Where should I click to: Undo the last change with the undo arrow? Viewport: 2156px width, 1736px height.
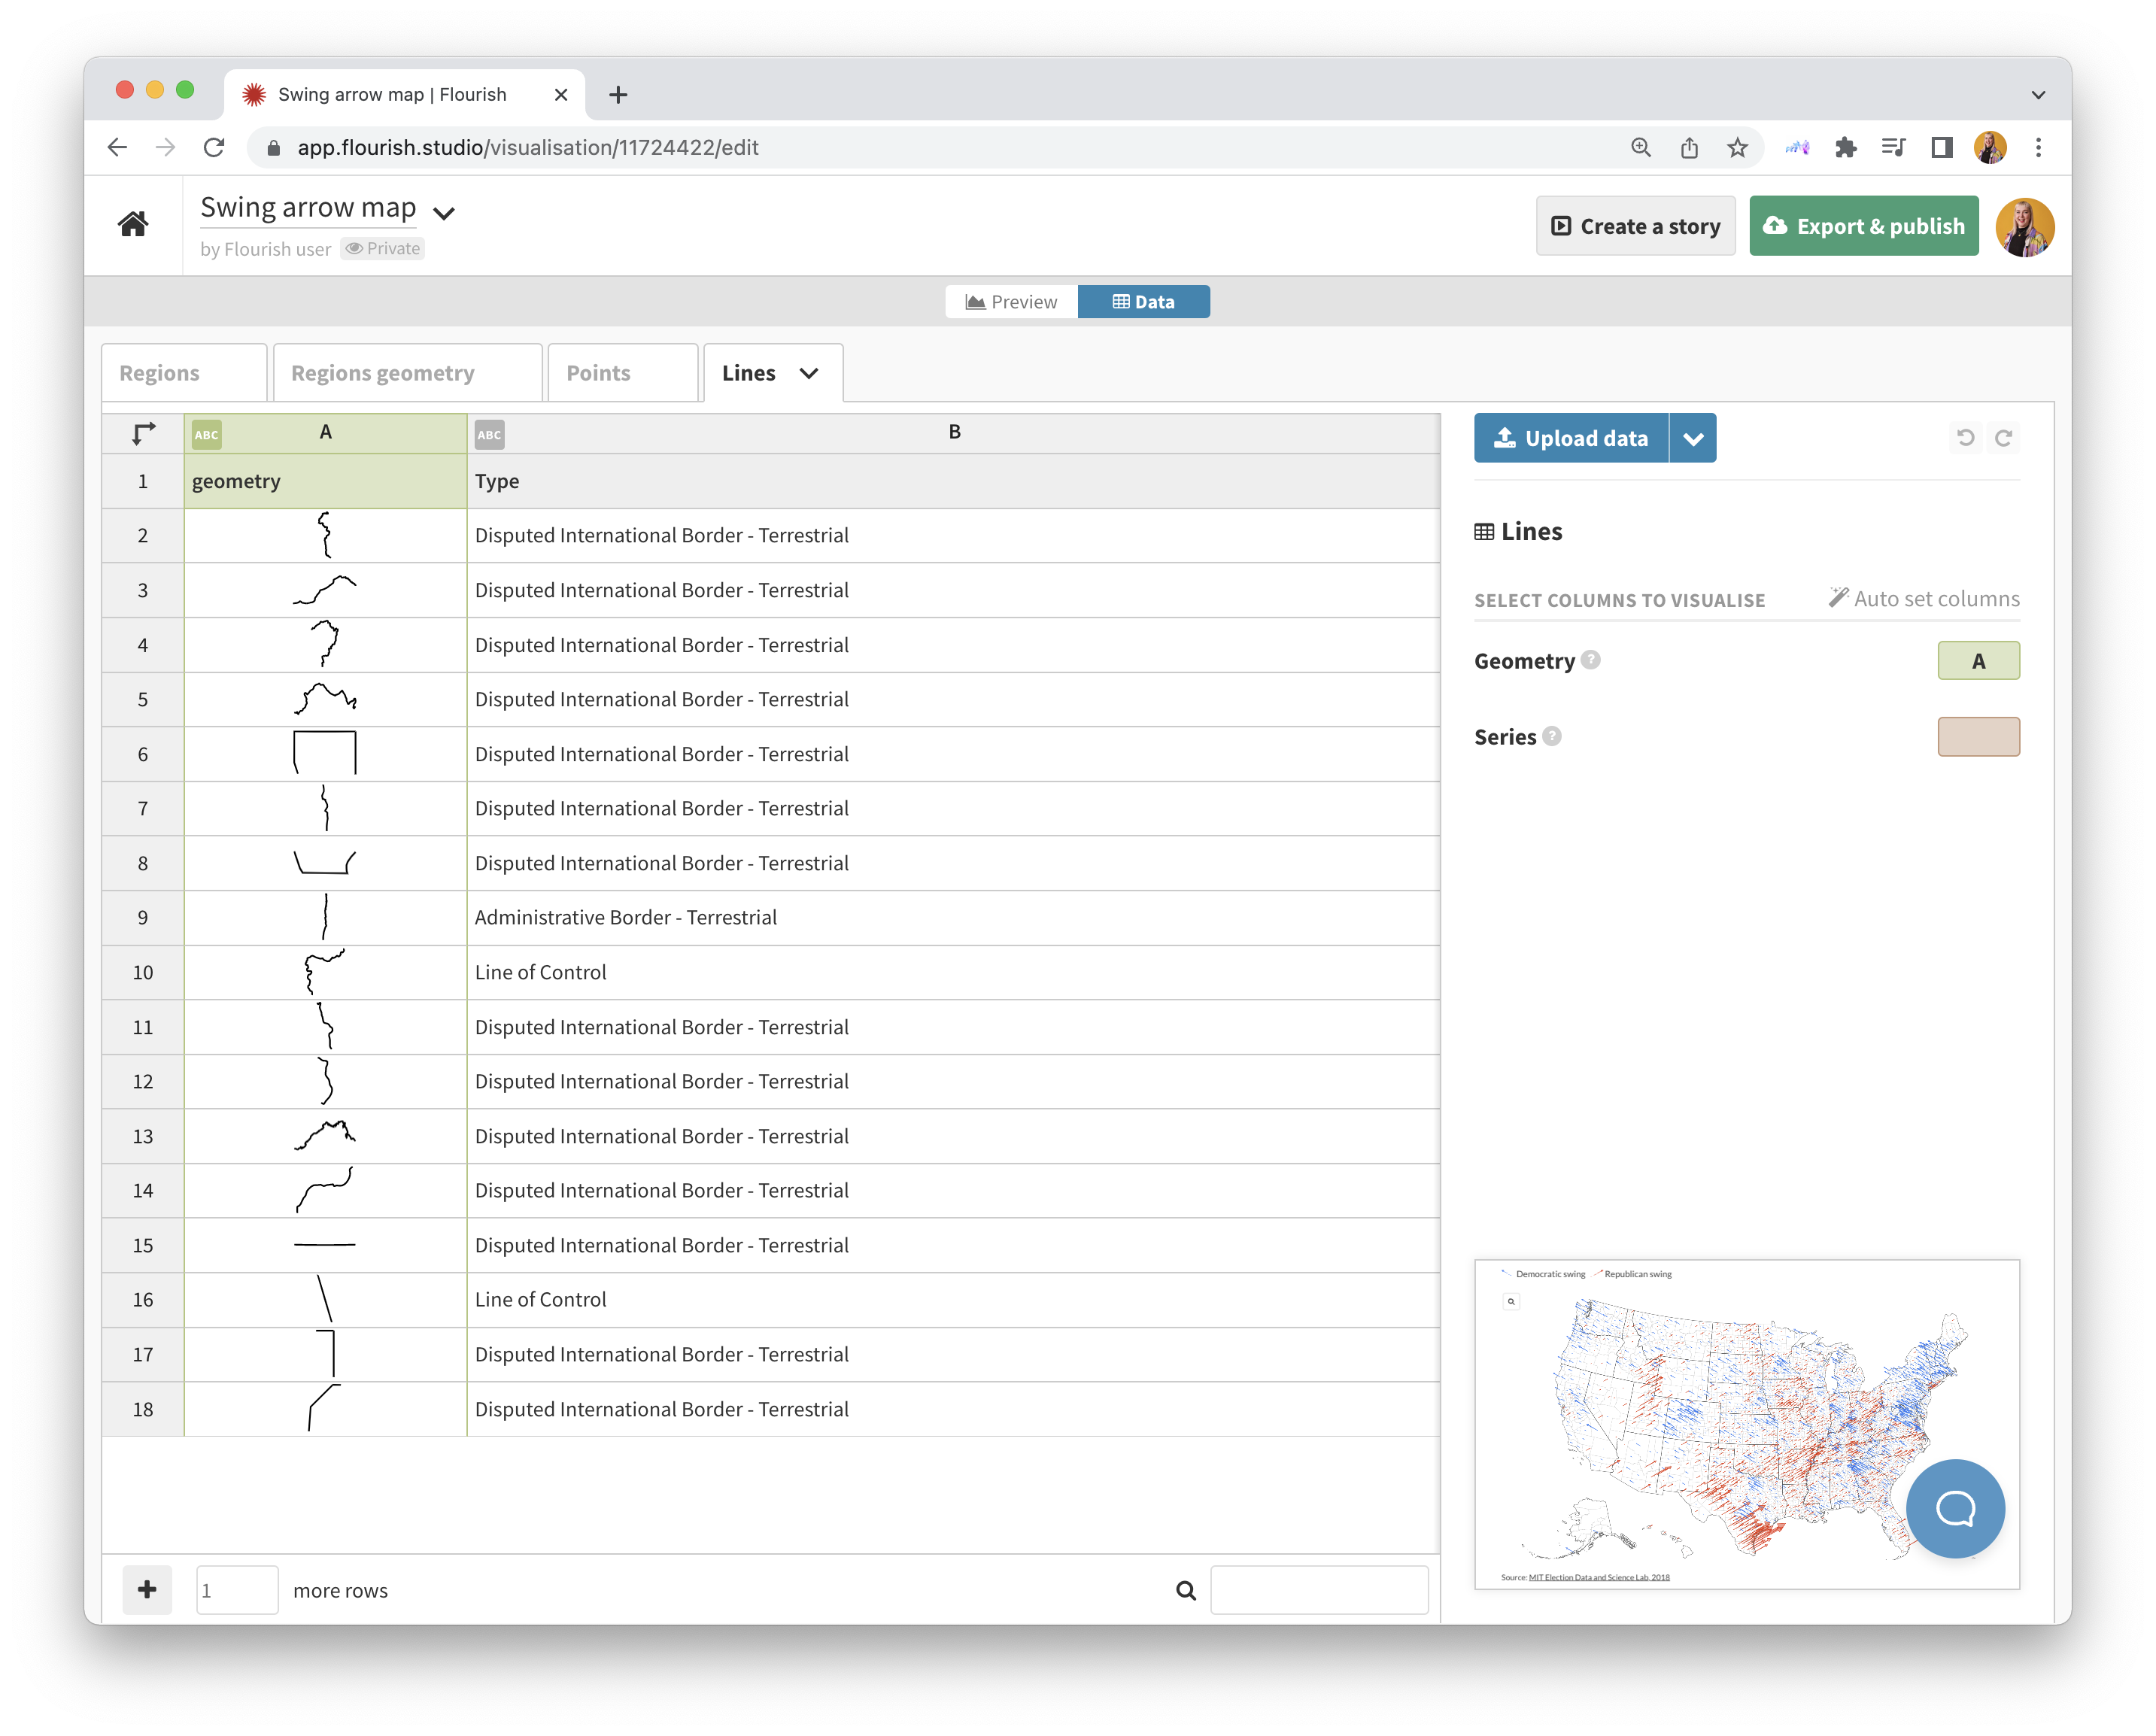1966,437
